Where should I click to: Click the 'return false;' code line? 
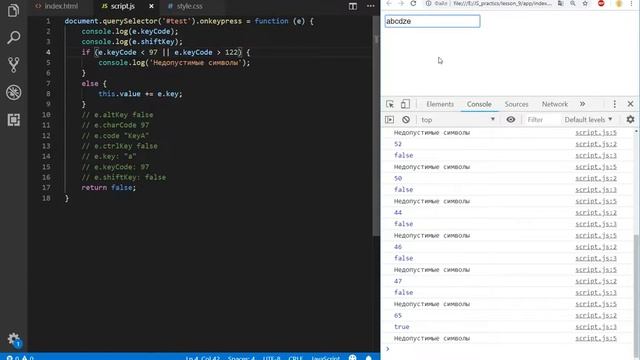[x=109, y=187]
